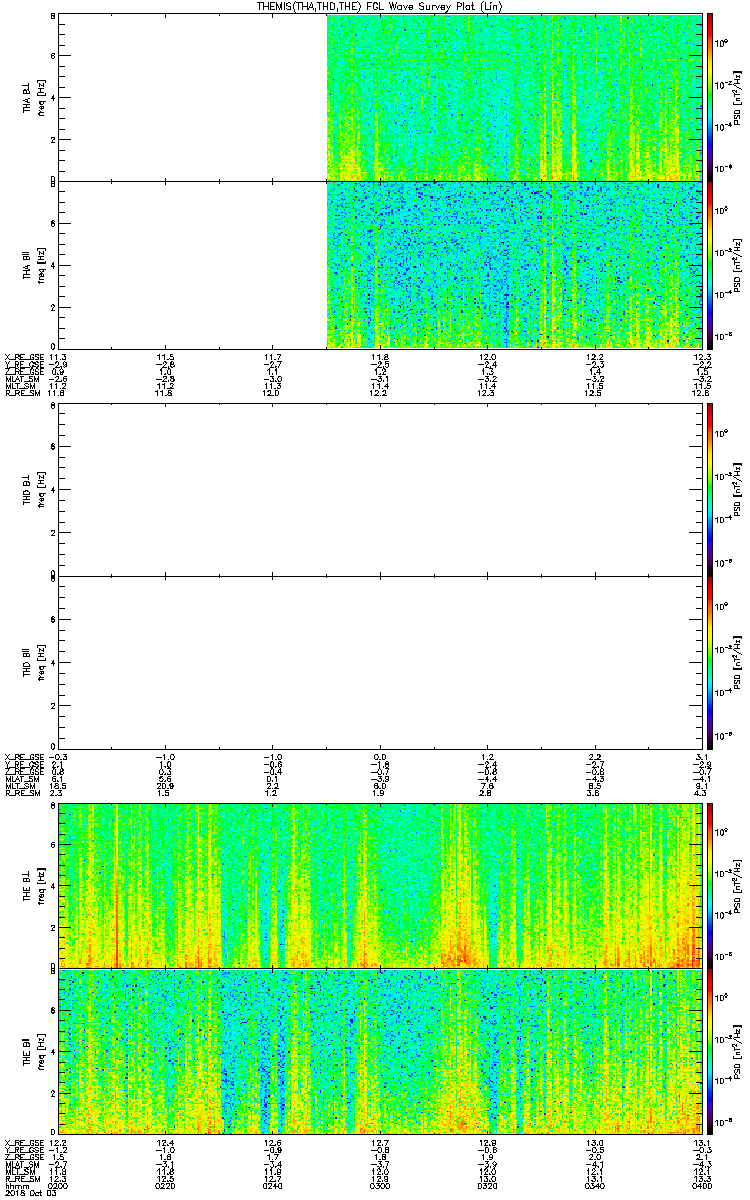Click the 0400 time tick label
The image size is (750, 1200).
click(702, 1185)
